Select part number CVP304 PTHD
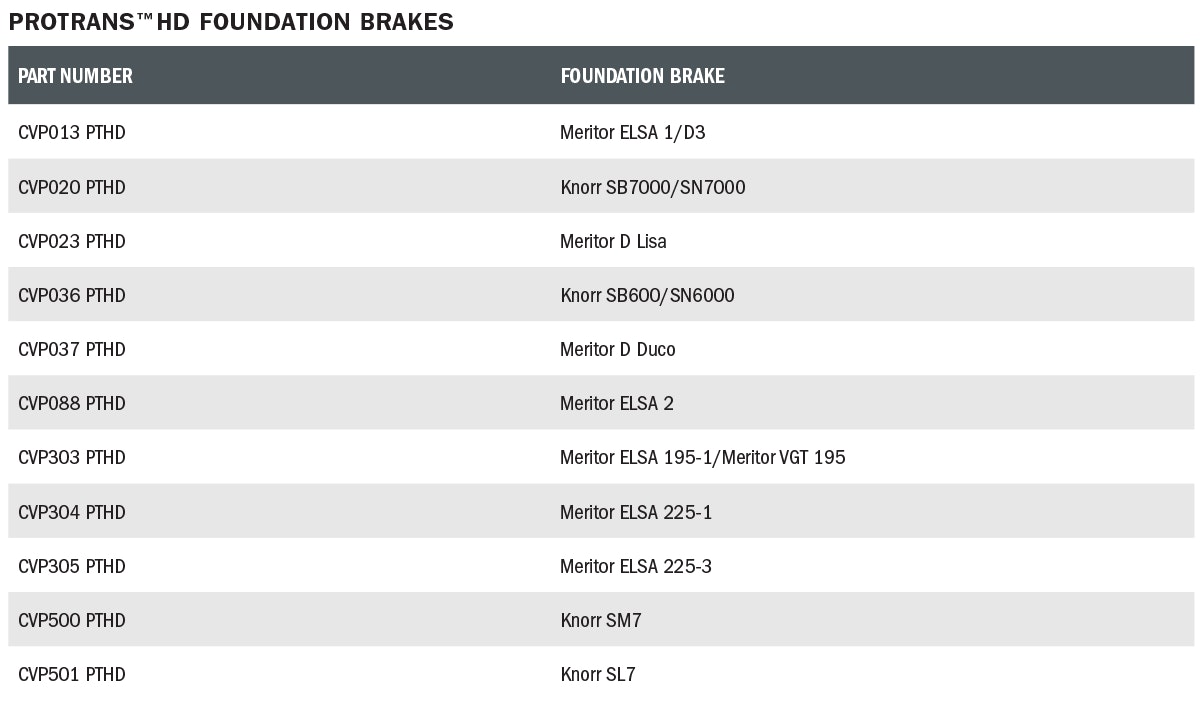The width and height of the screenshot is (1200, 710). (72, 512)
